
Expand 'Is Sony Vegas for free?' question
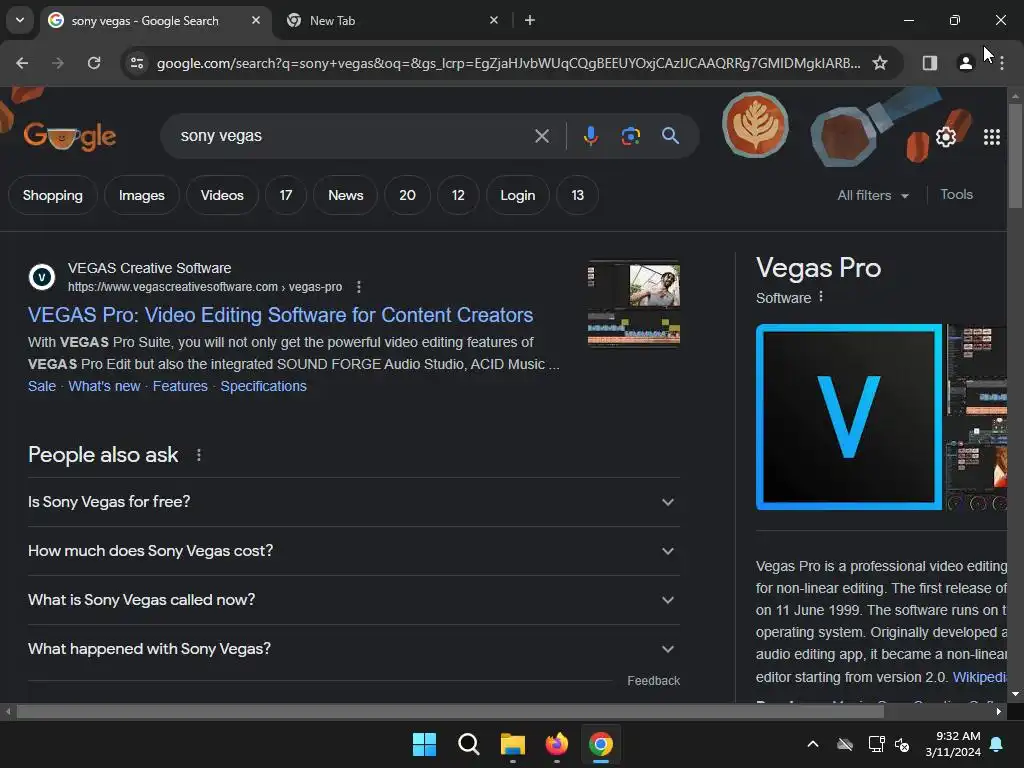(x=353, y=502)
